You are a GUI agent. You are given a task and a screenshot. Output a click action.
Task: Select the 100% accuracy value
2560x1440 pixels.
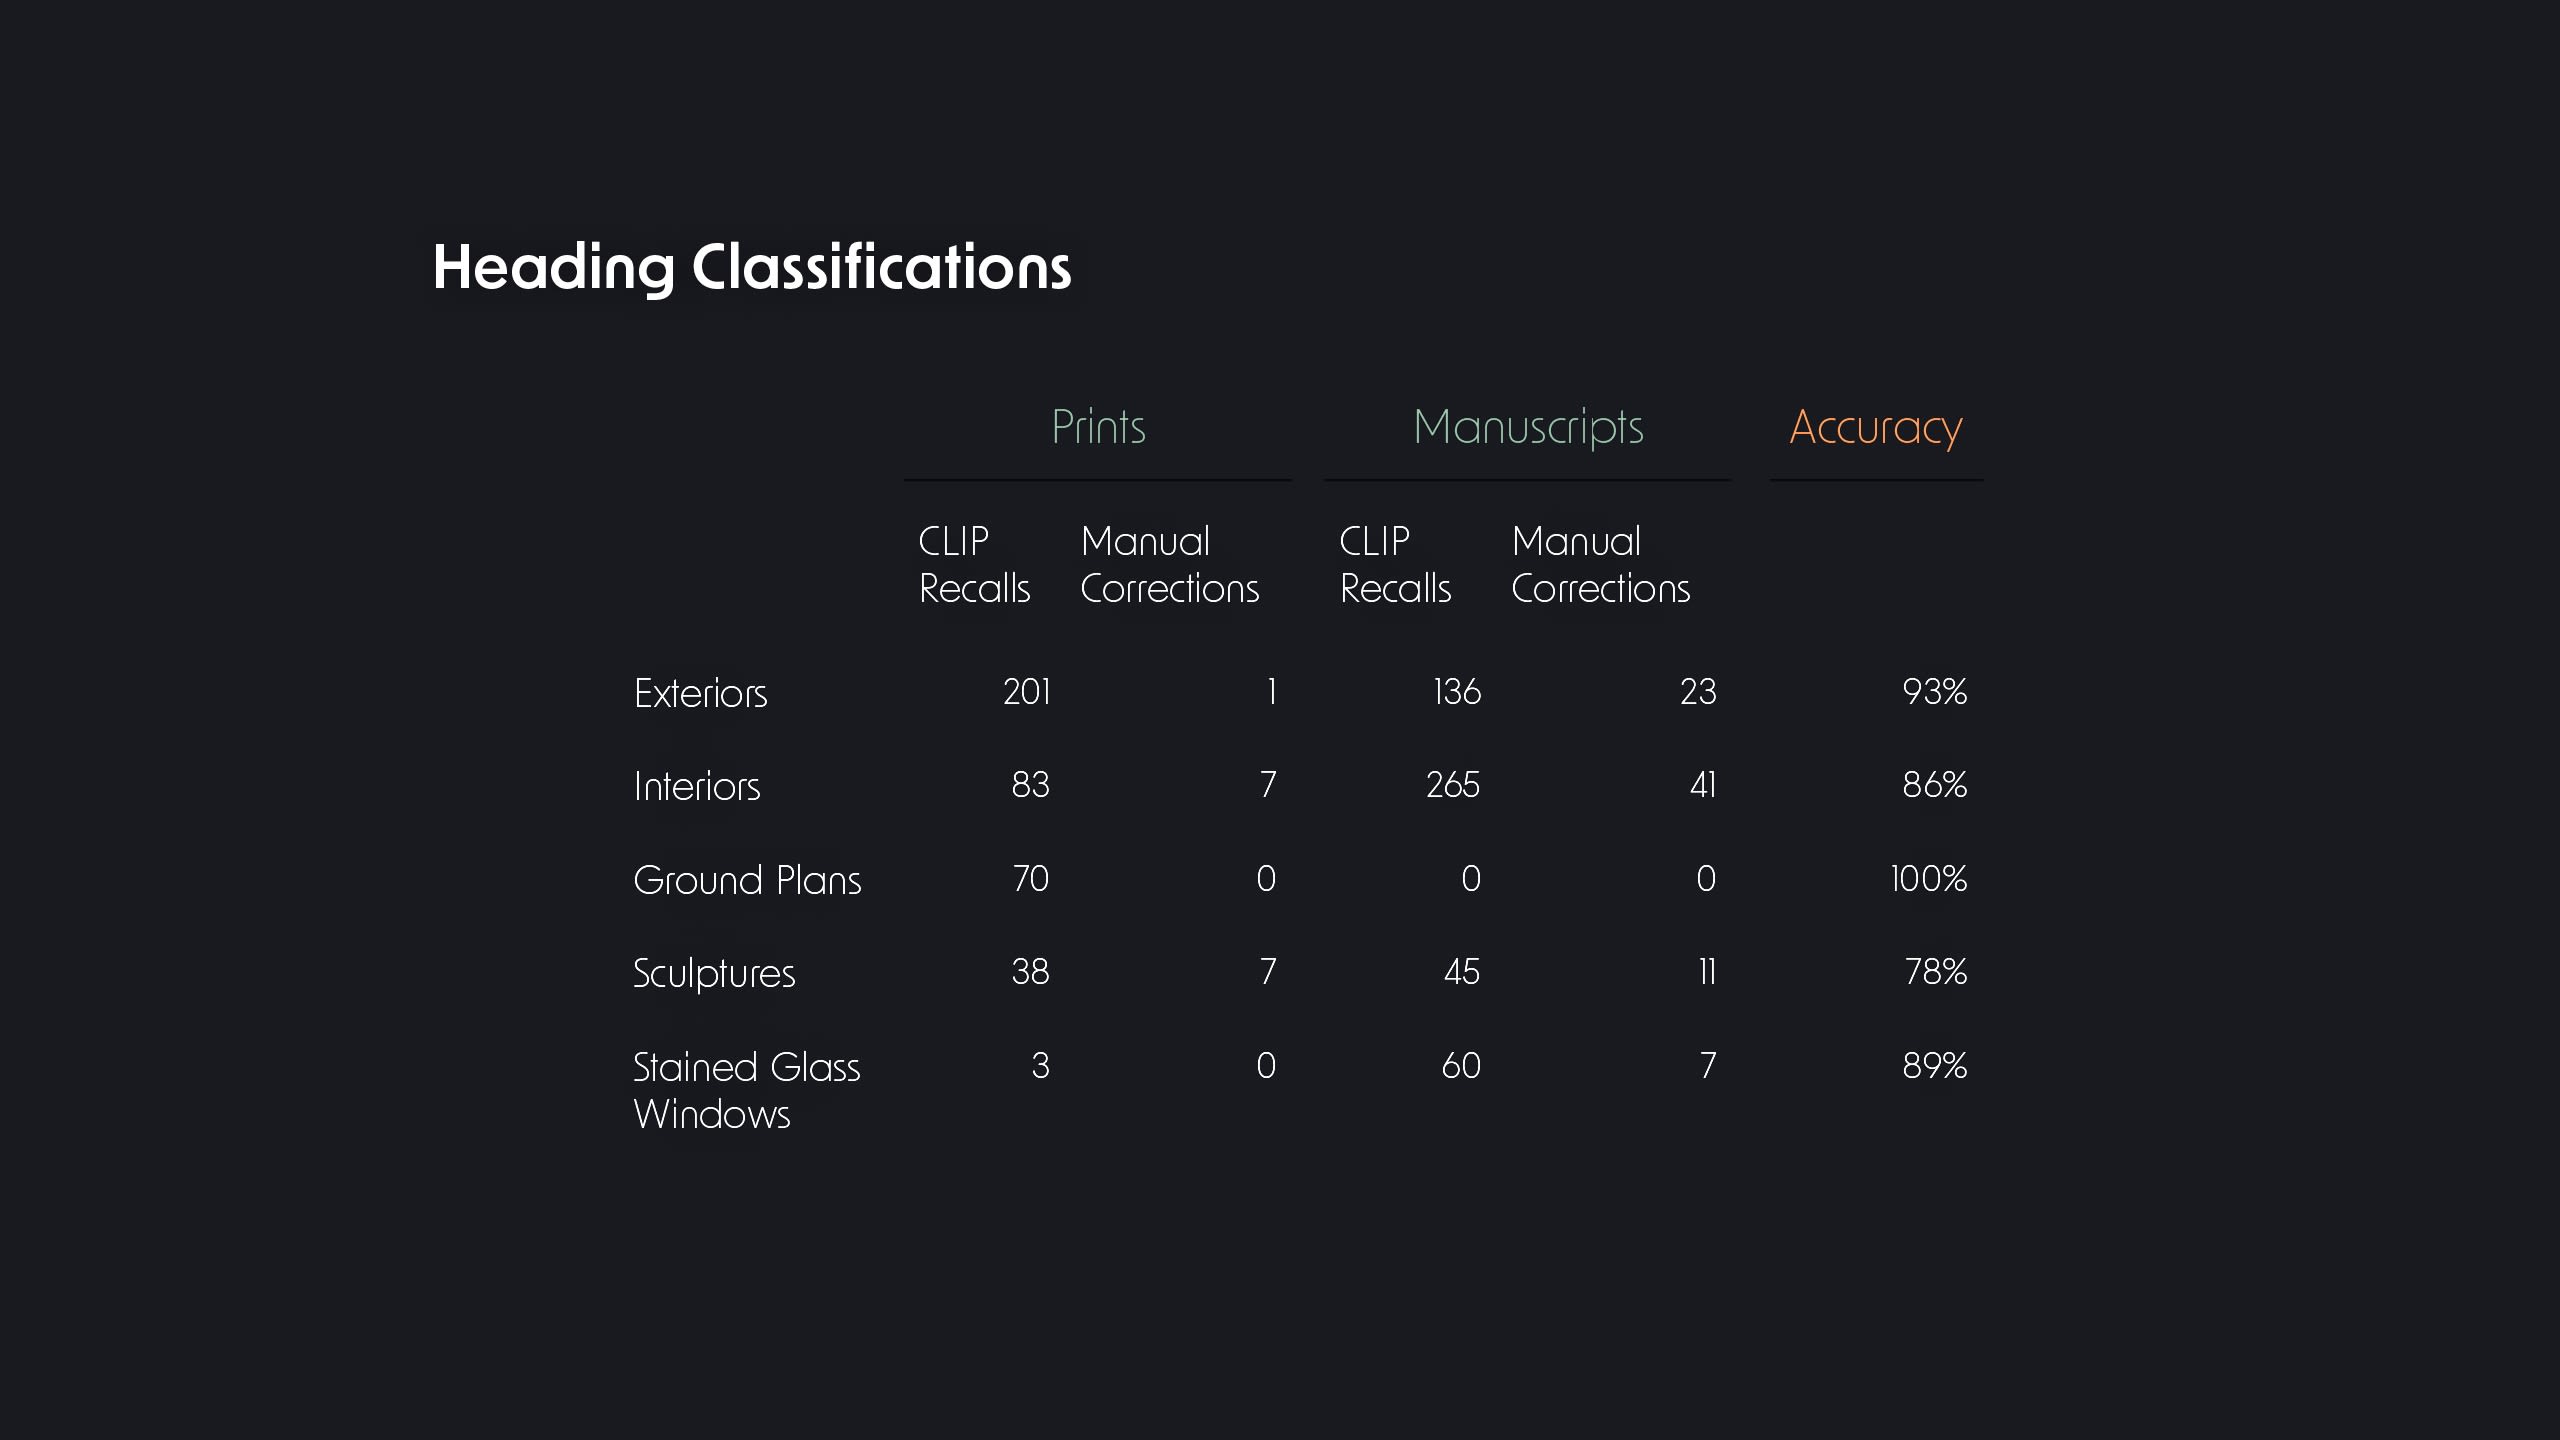click(x=1929, y=879)
